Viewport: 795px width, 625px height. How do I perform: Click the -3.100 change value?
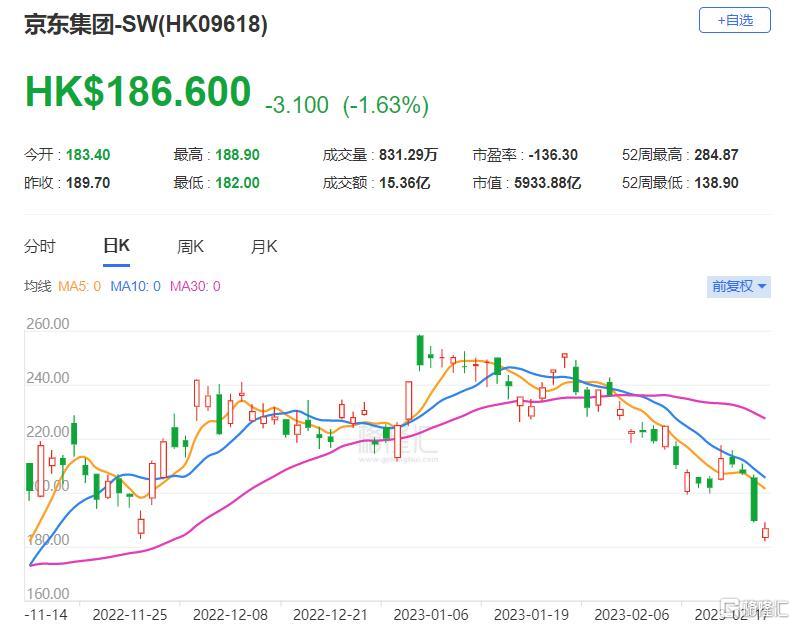pos(297,105)
